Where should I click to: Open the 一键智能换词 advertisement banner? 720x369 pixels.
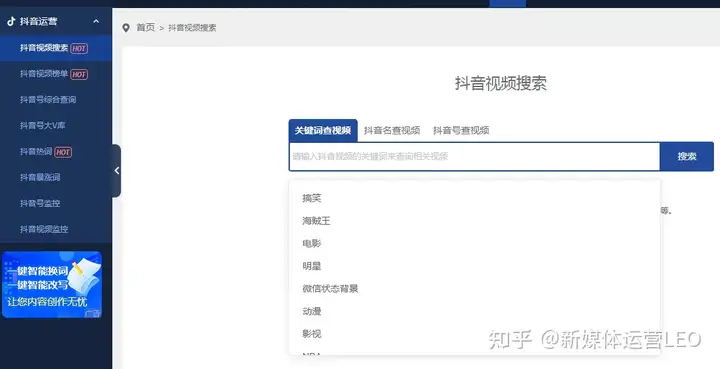(52, 285)
